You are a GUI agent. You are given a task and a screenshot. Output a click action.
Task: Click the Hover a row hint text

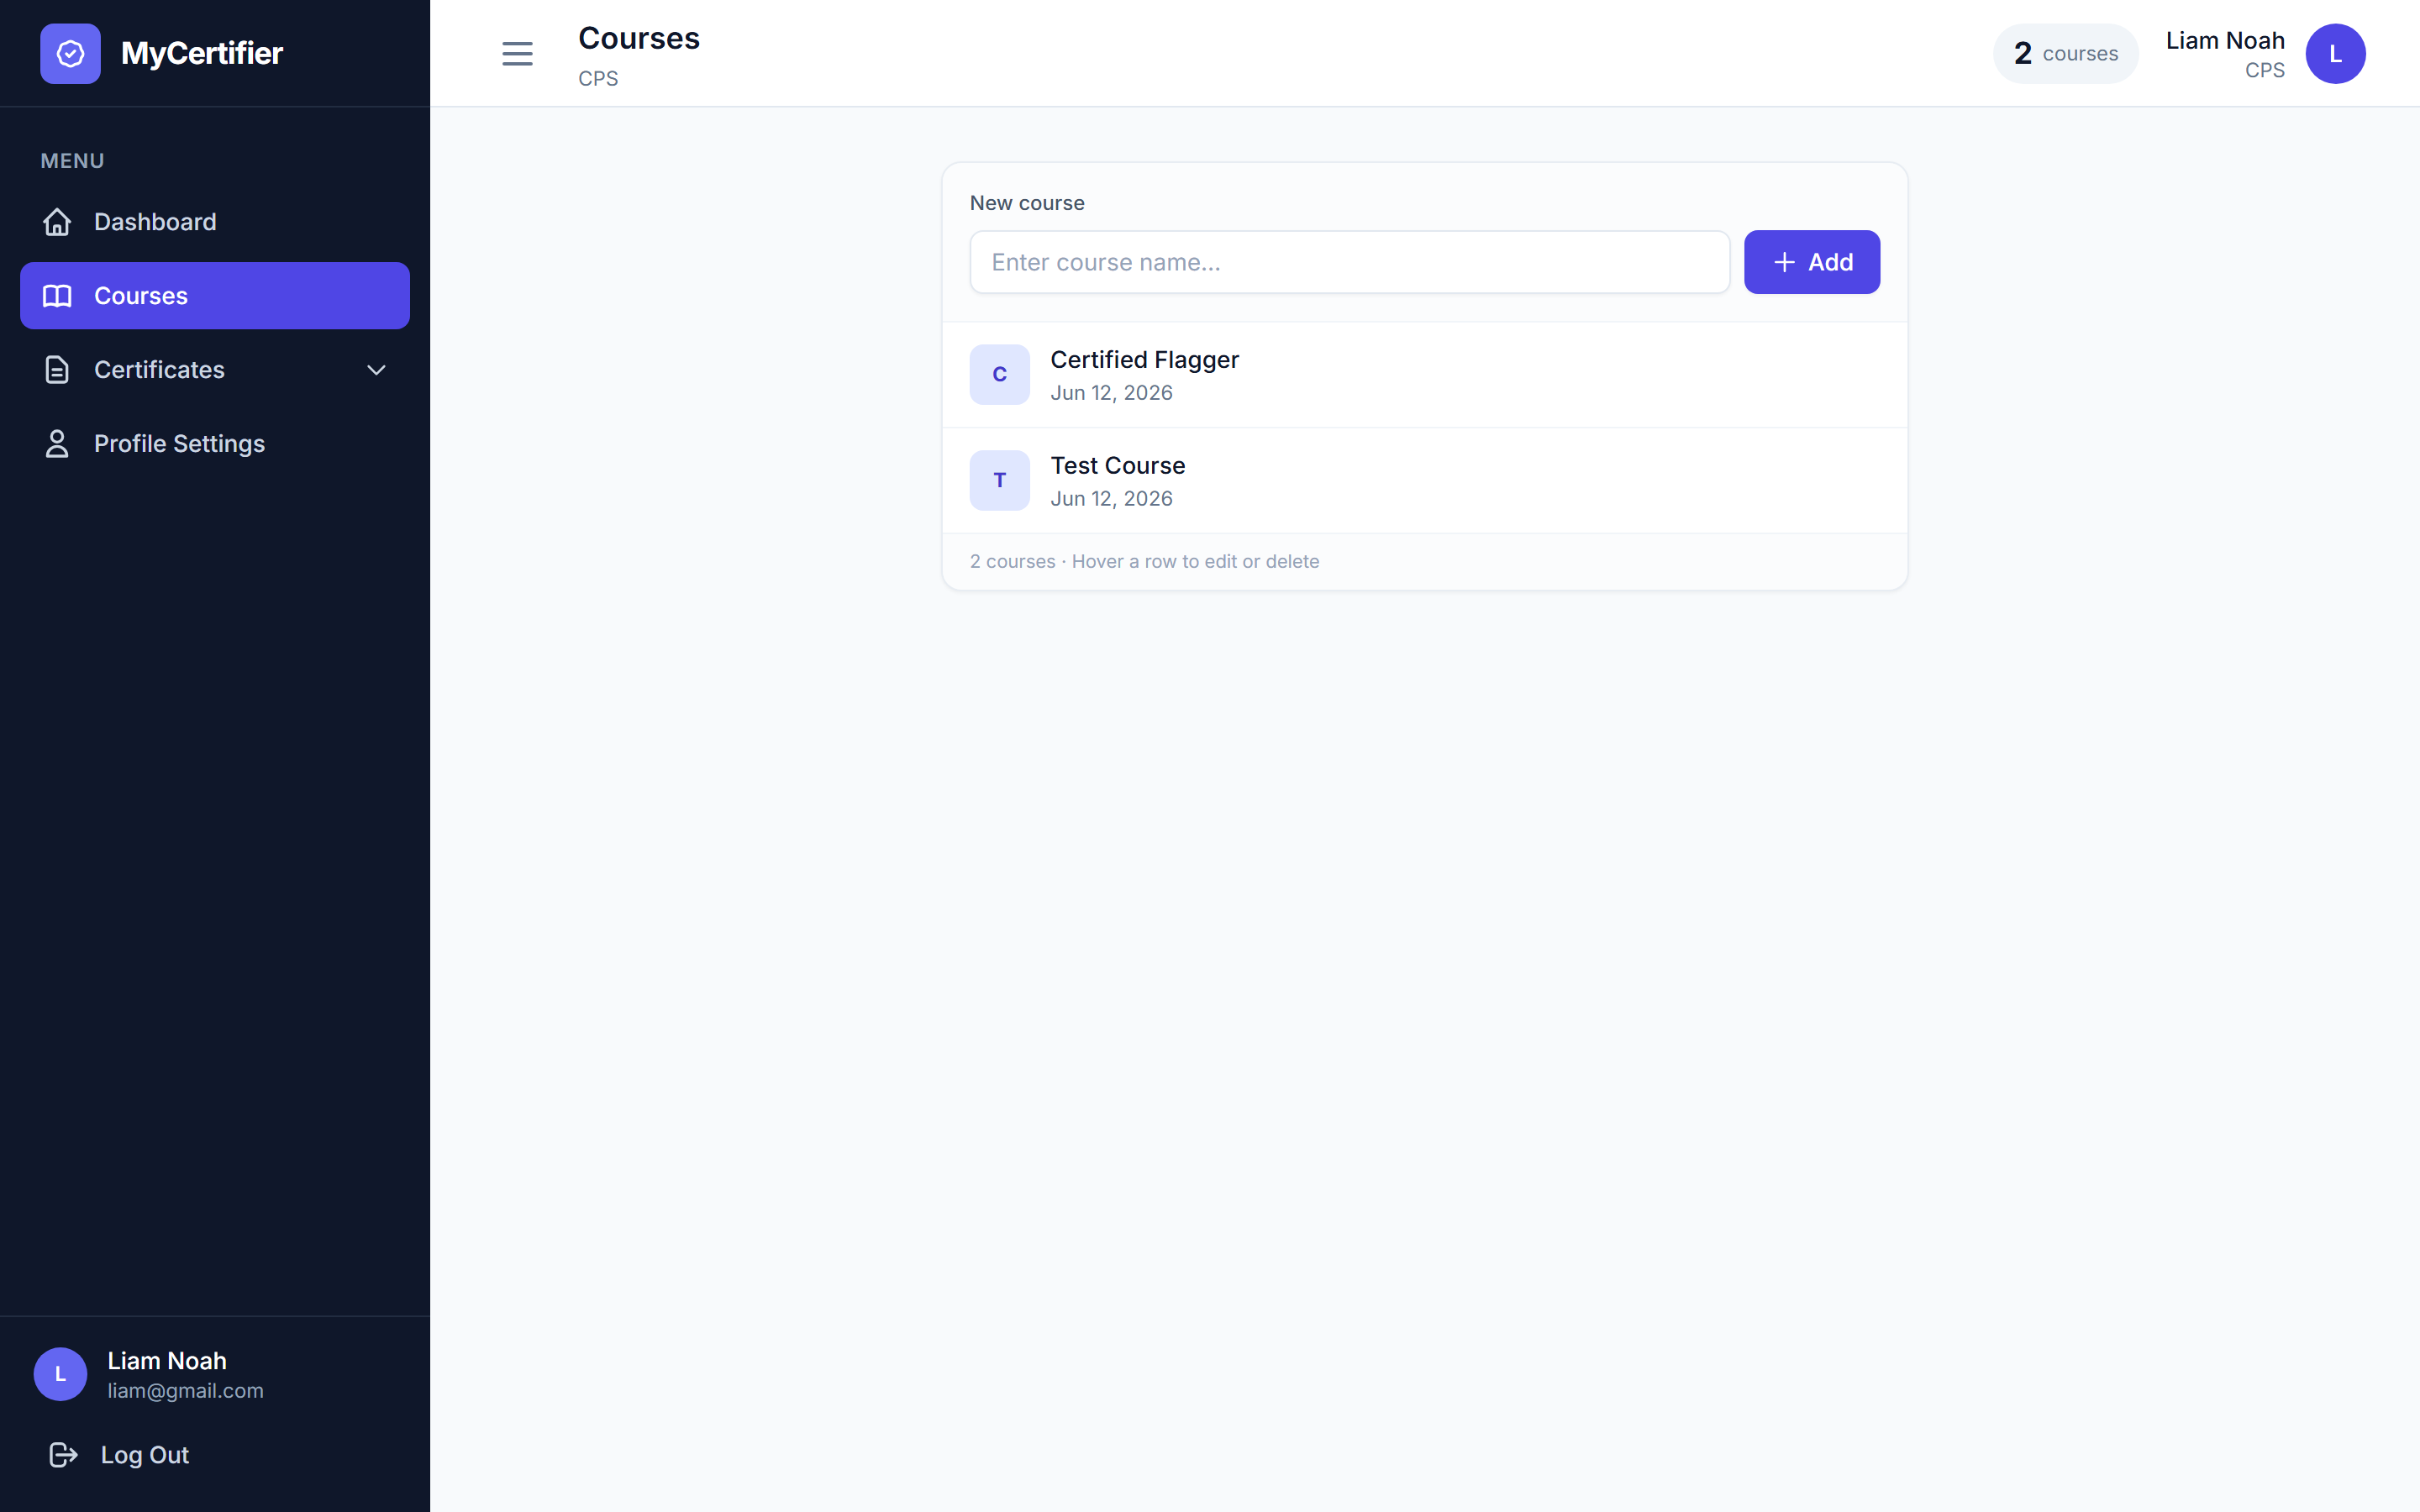pyautogui.click(x=1195, y=562)
